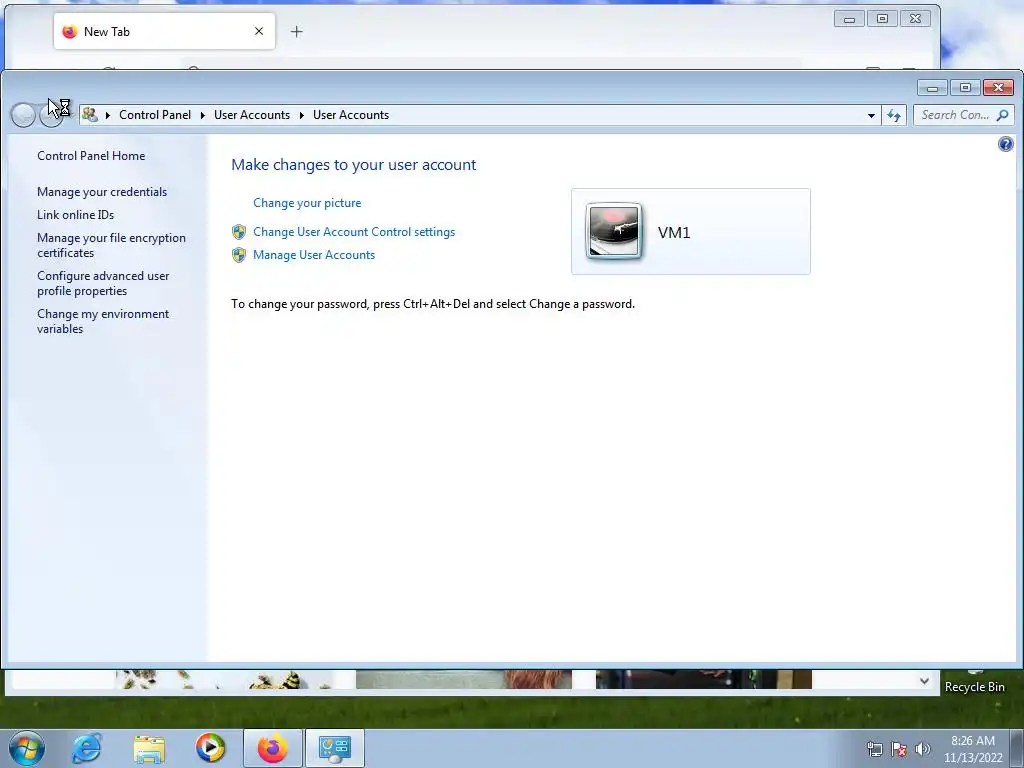Select the Control Panel breadcrumb
This screenshot has height=768, width=1024.
click(x=155, y=115)
